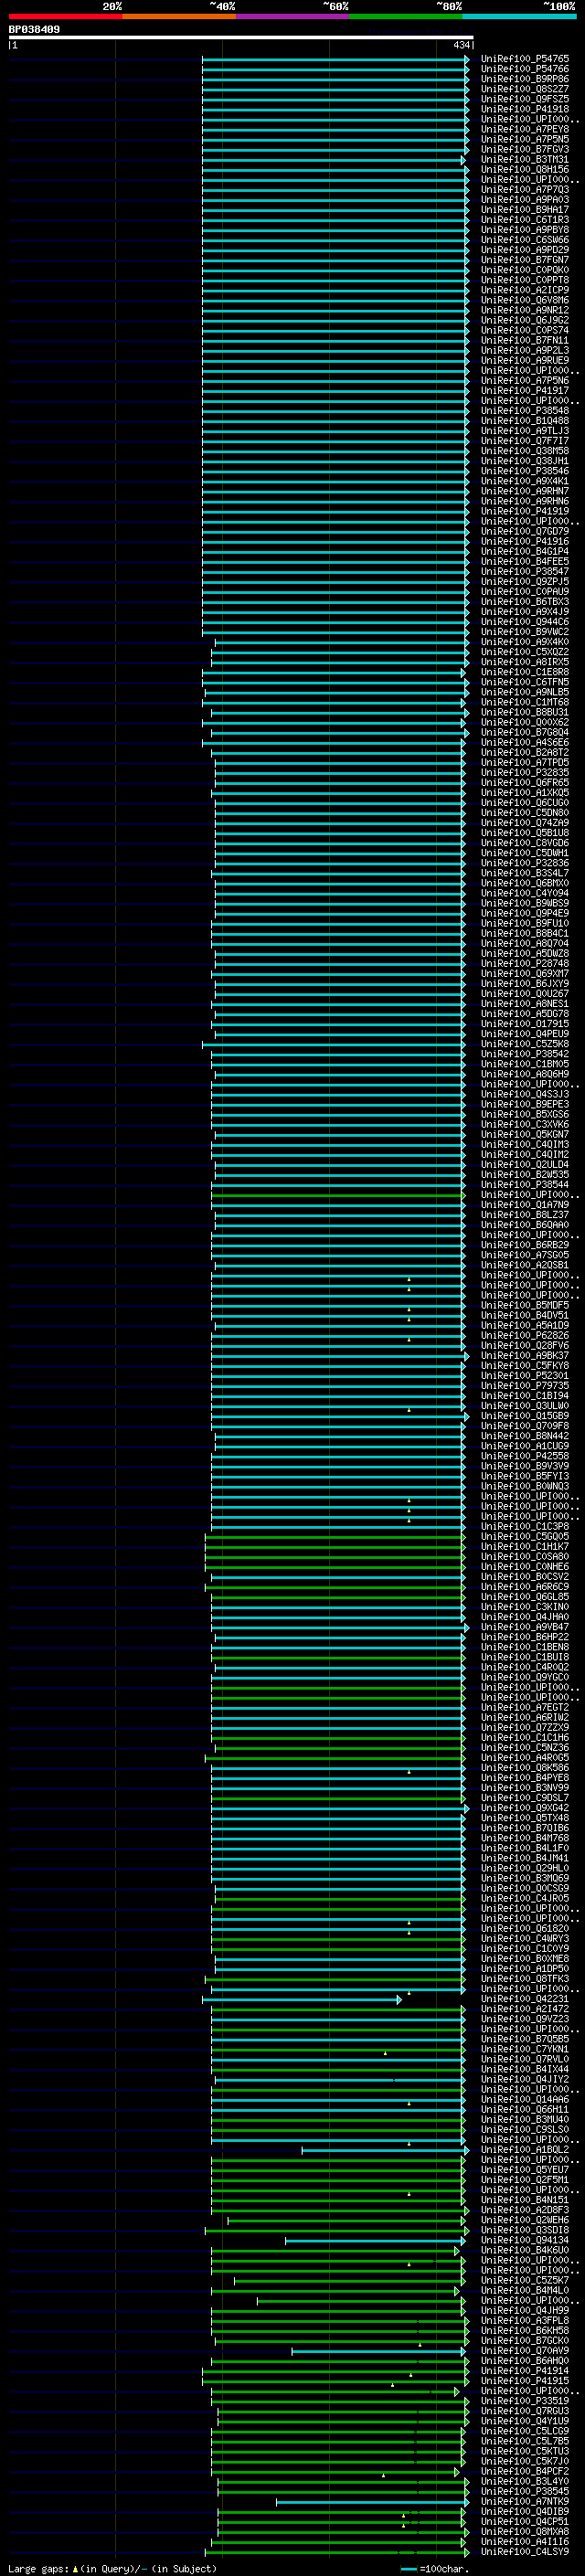Select the UniRef100_B2W535 label

pyautogui.click(x=525, y=1175)
